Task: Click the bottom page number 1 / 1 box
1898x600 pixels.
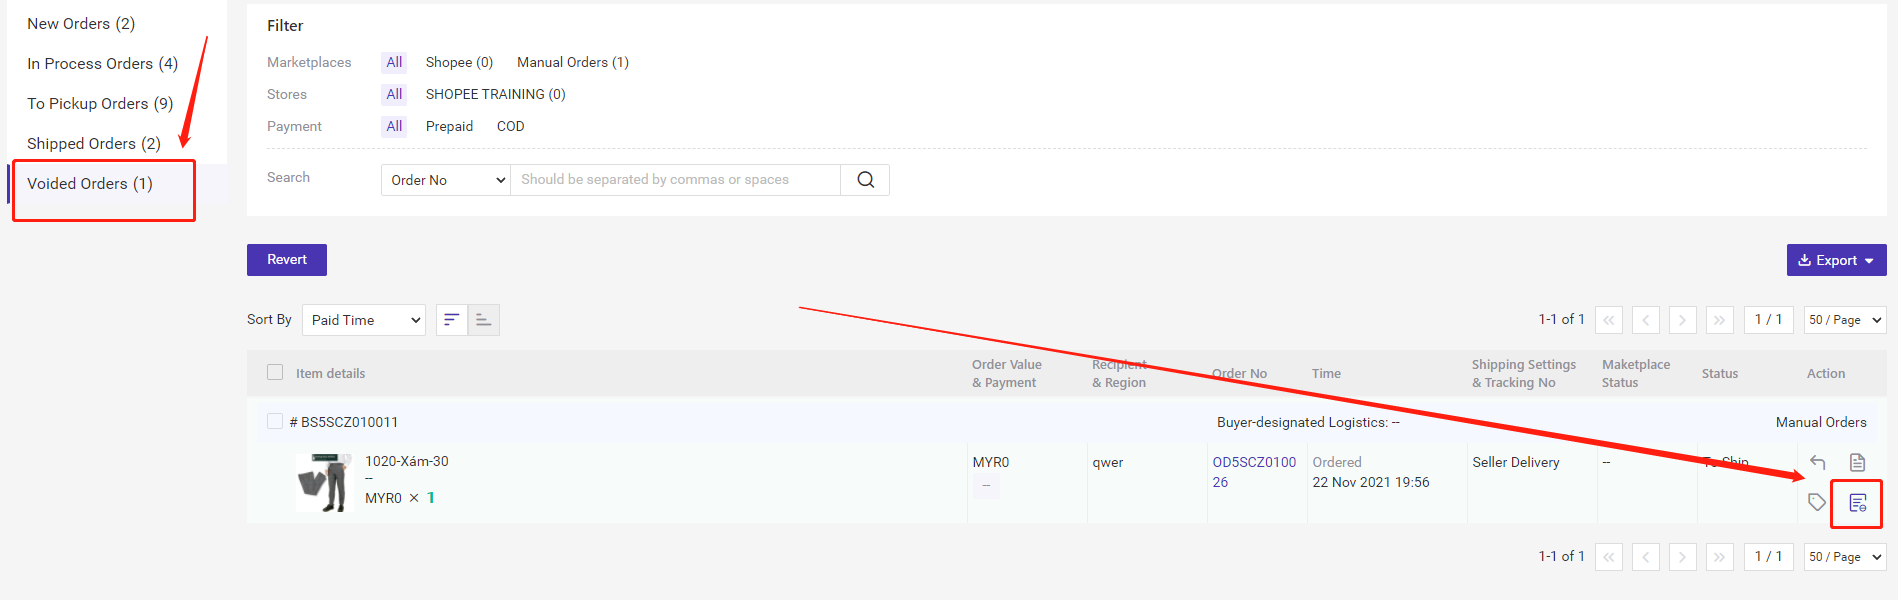Action: tap(1768, 557)
